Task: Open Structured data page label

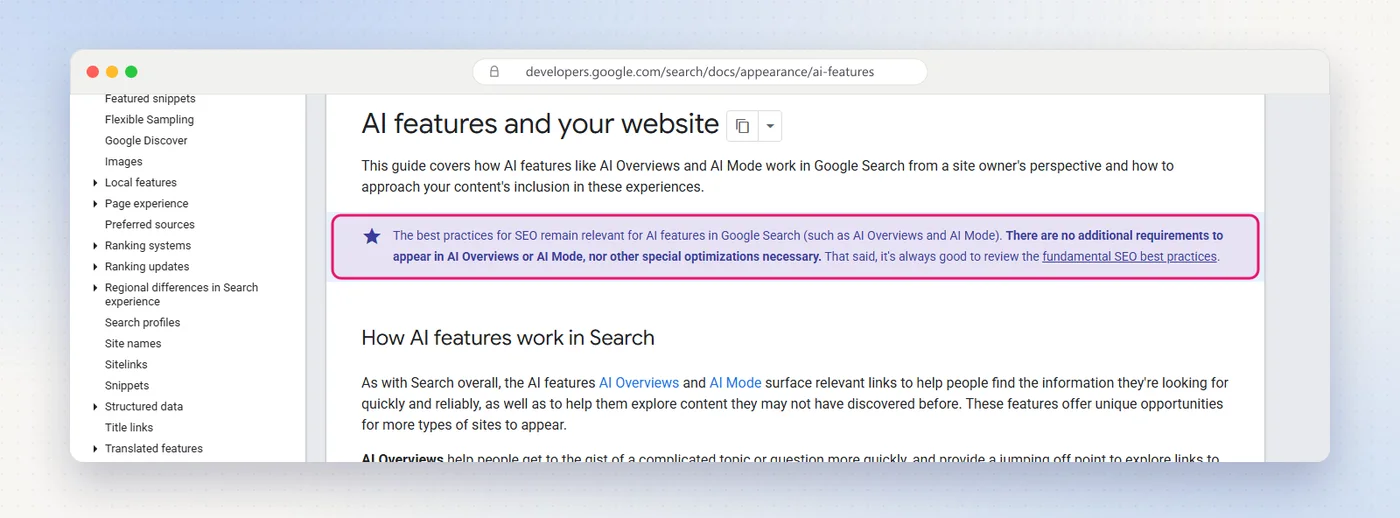Action: pyautogui.click(x=144, y=407)
